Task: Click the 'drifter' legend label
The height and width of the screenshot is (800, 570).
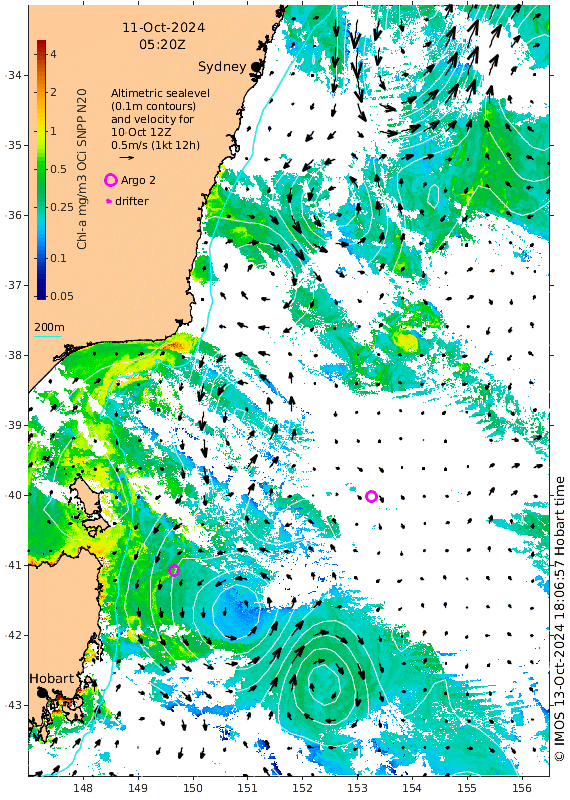Action: (x=132, y=201)
